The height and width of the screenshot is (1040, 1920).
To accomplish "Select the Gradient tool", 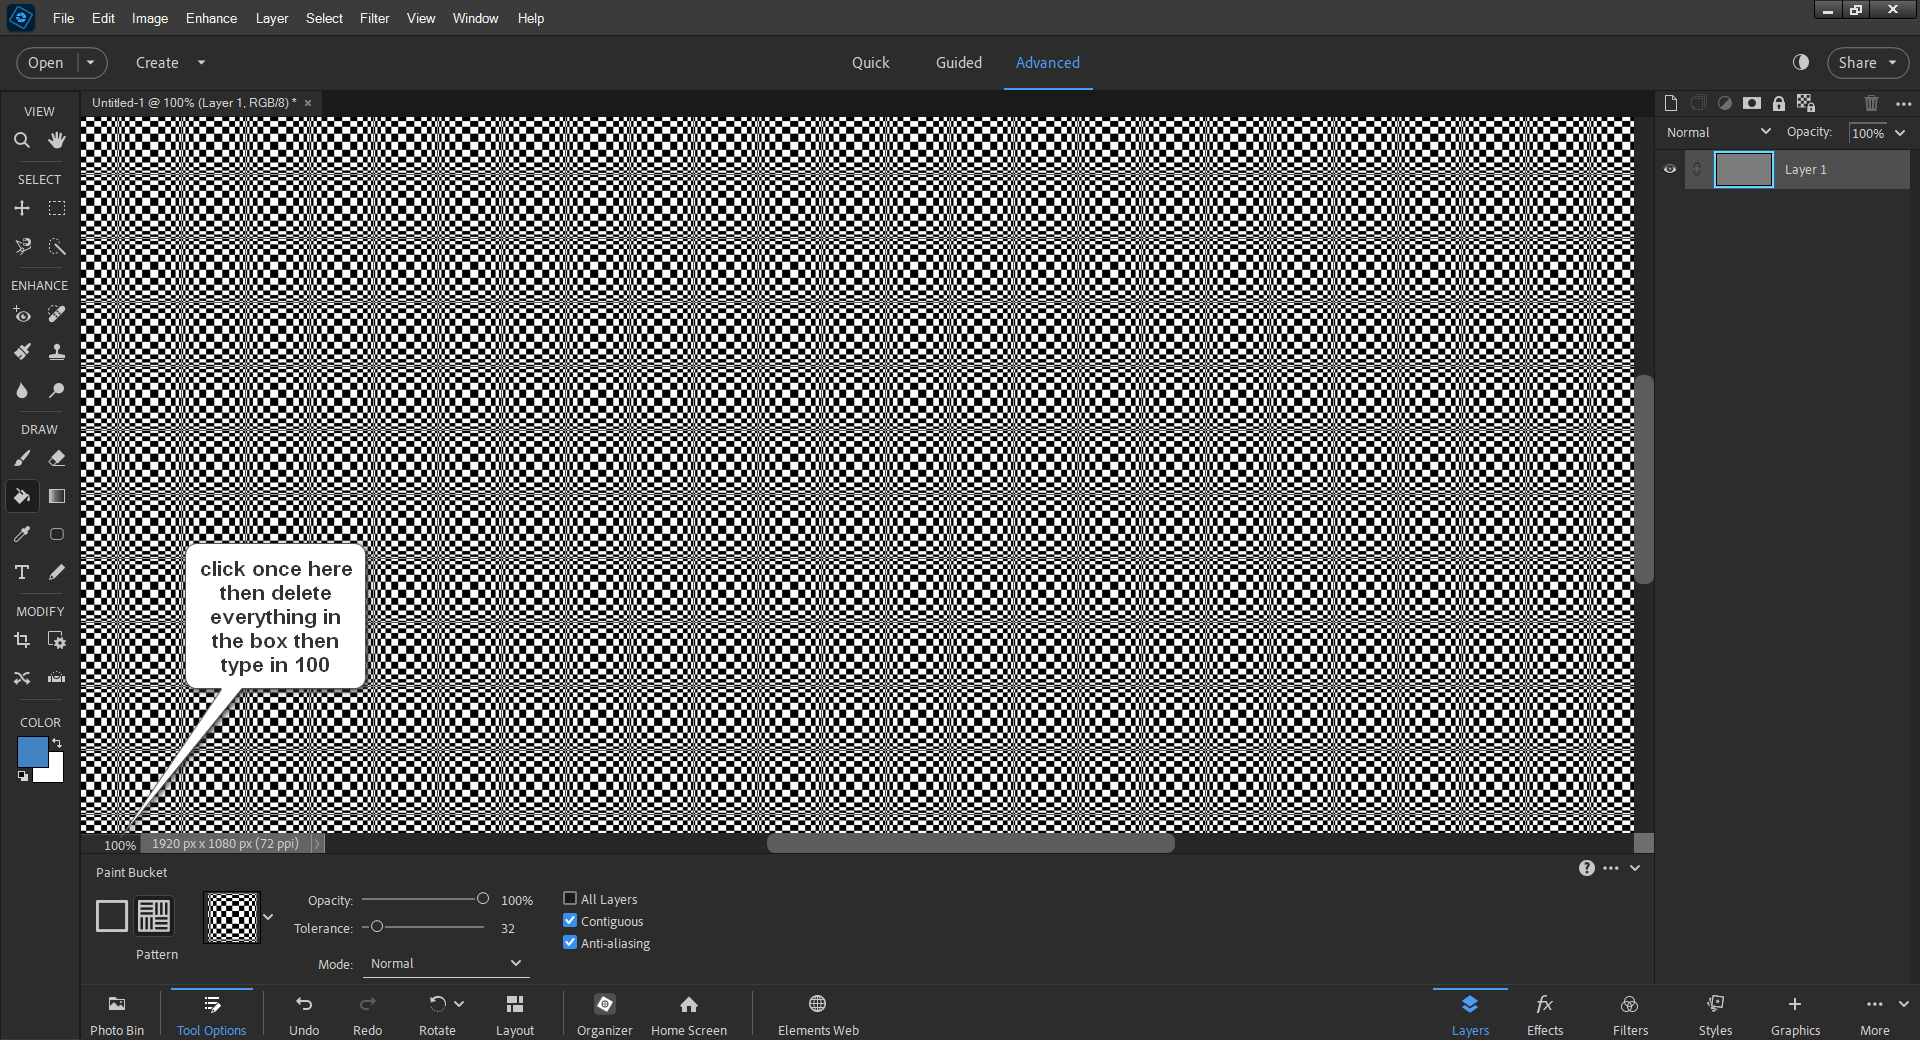I will click(57, 497).
